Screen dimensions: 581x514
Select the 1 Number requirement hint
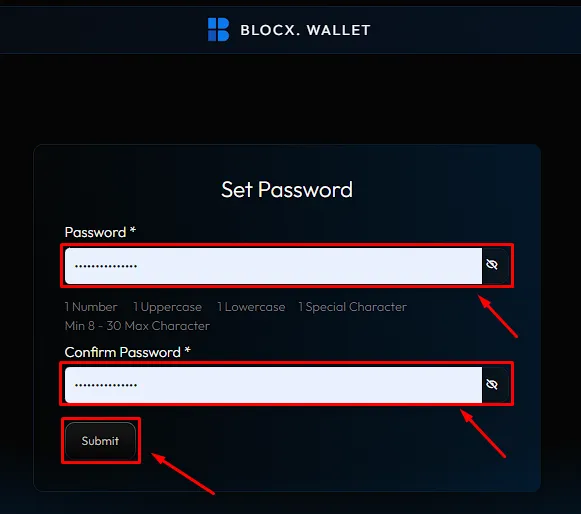tap(91, 307)
